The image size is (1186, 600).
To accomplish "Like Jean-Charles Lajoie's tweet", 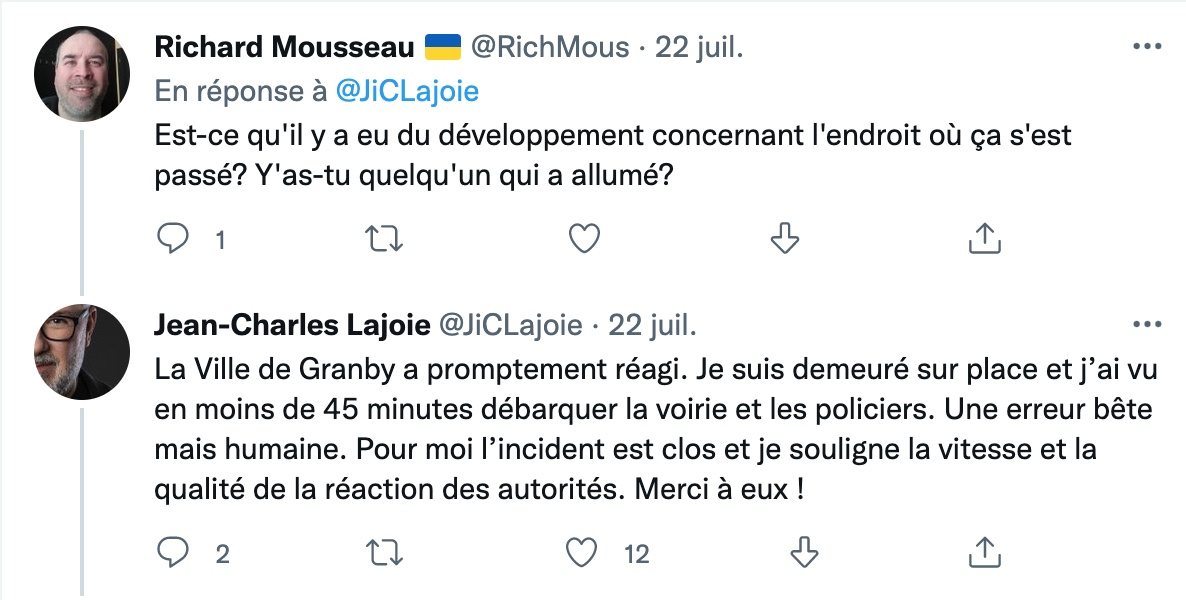I will click(x=584, y=551).
